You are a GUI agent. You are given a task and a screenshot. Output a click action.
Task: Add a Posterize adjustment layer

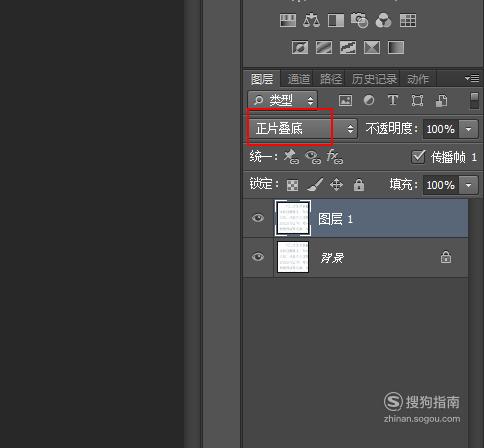pos(324,47)
